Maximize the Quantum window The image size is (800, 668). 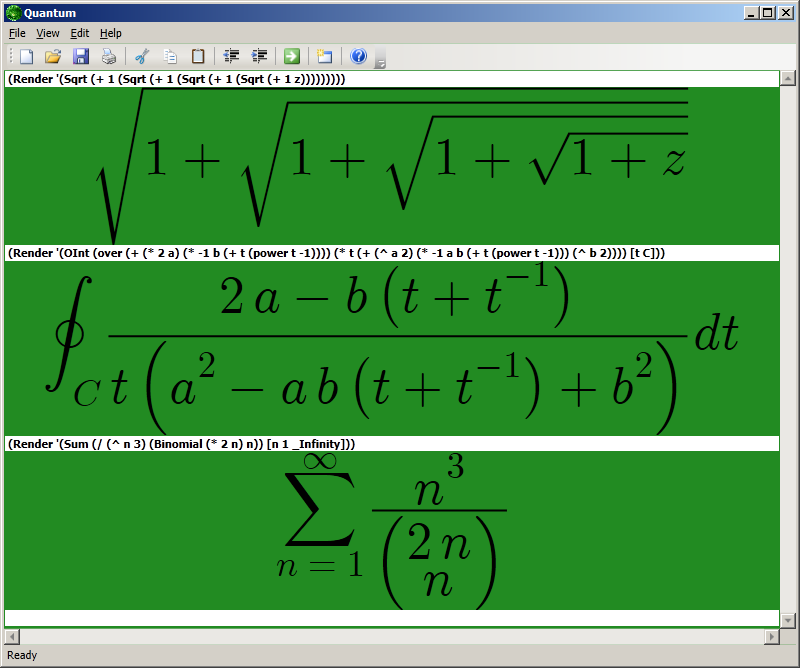[x=767, y=13]
